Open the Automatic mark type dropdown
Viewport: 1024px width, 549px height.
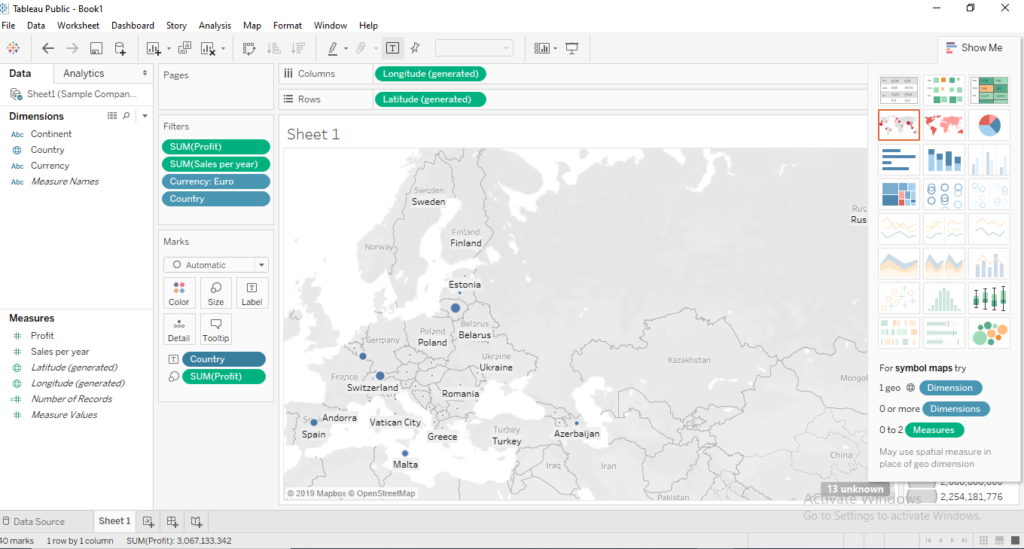coord(216,265)
